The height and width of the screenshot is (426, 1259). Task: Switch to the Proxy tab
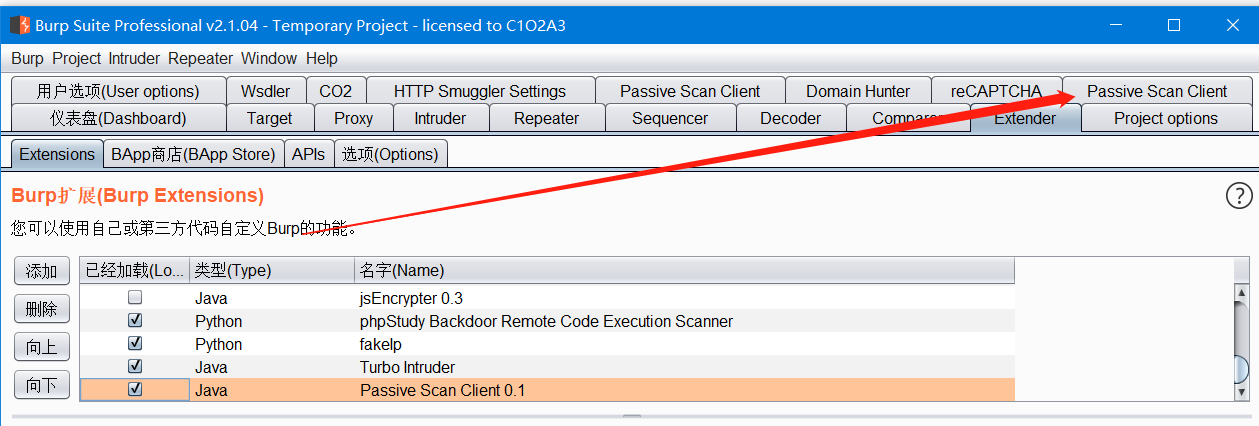click(x=353, y=118)
